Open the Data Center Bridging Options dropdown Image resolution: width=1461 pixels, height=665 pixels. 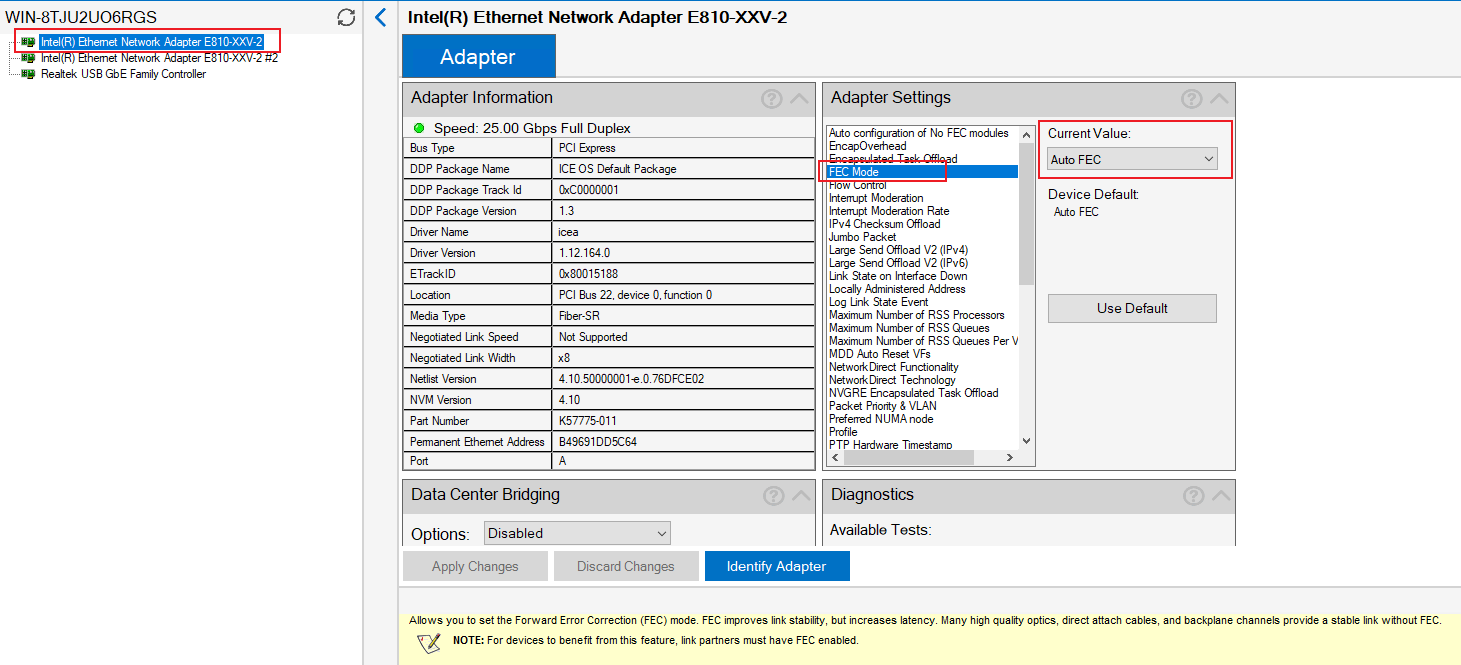pos(577,533)
